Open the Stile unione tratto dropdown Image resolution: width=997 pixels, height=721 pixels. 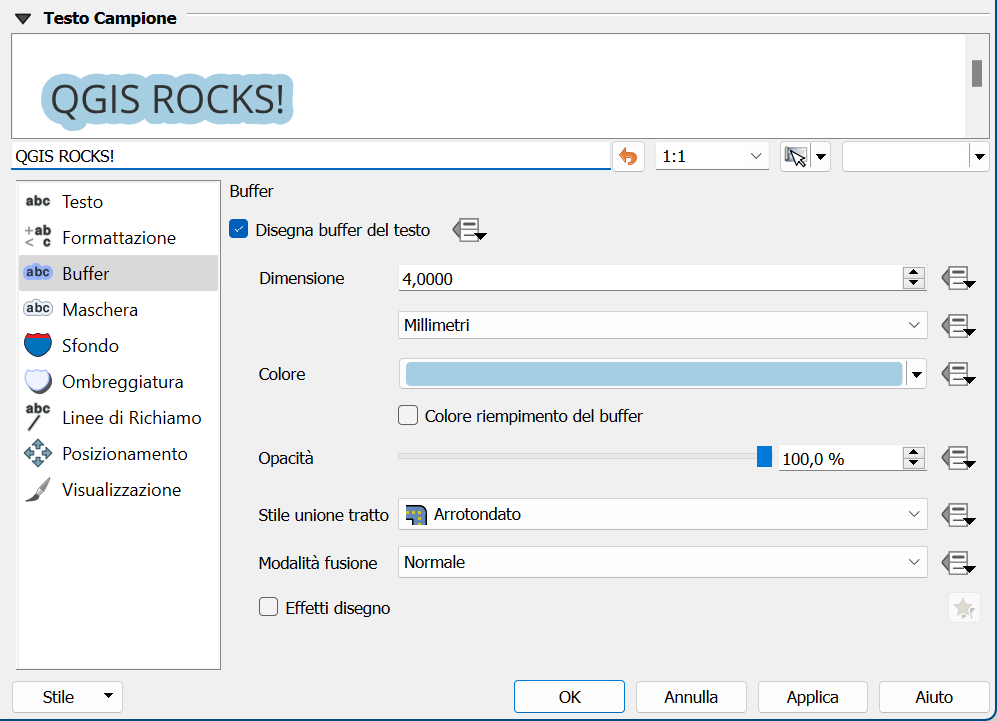click(663, 514)
